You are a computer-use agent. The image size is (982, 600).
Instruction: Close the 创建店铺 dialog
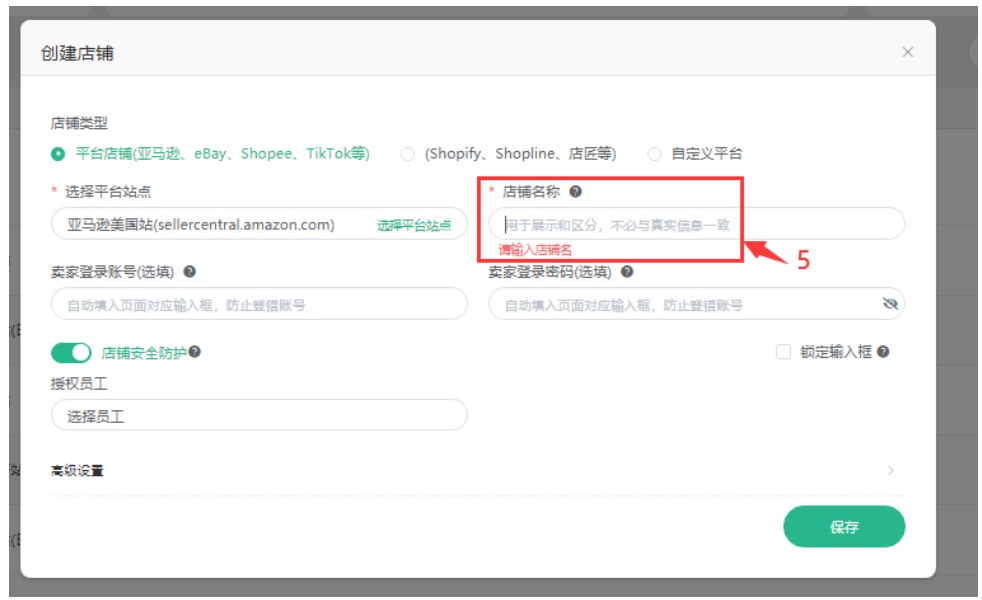(907, 52)
